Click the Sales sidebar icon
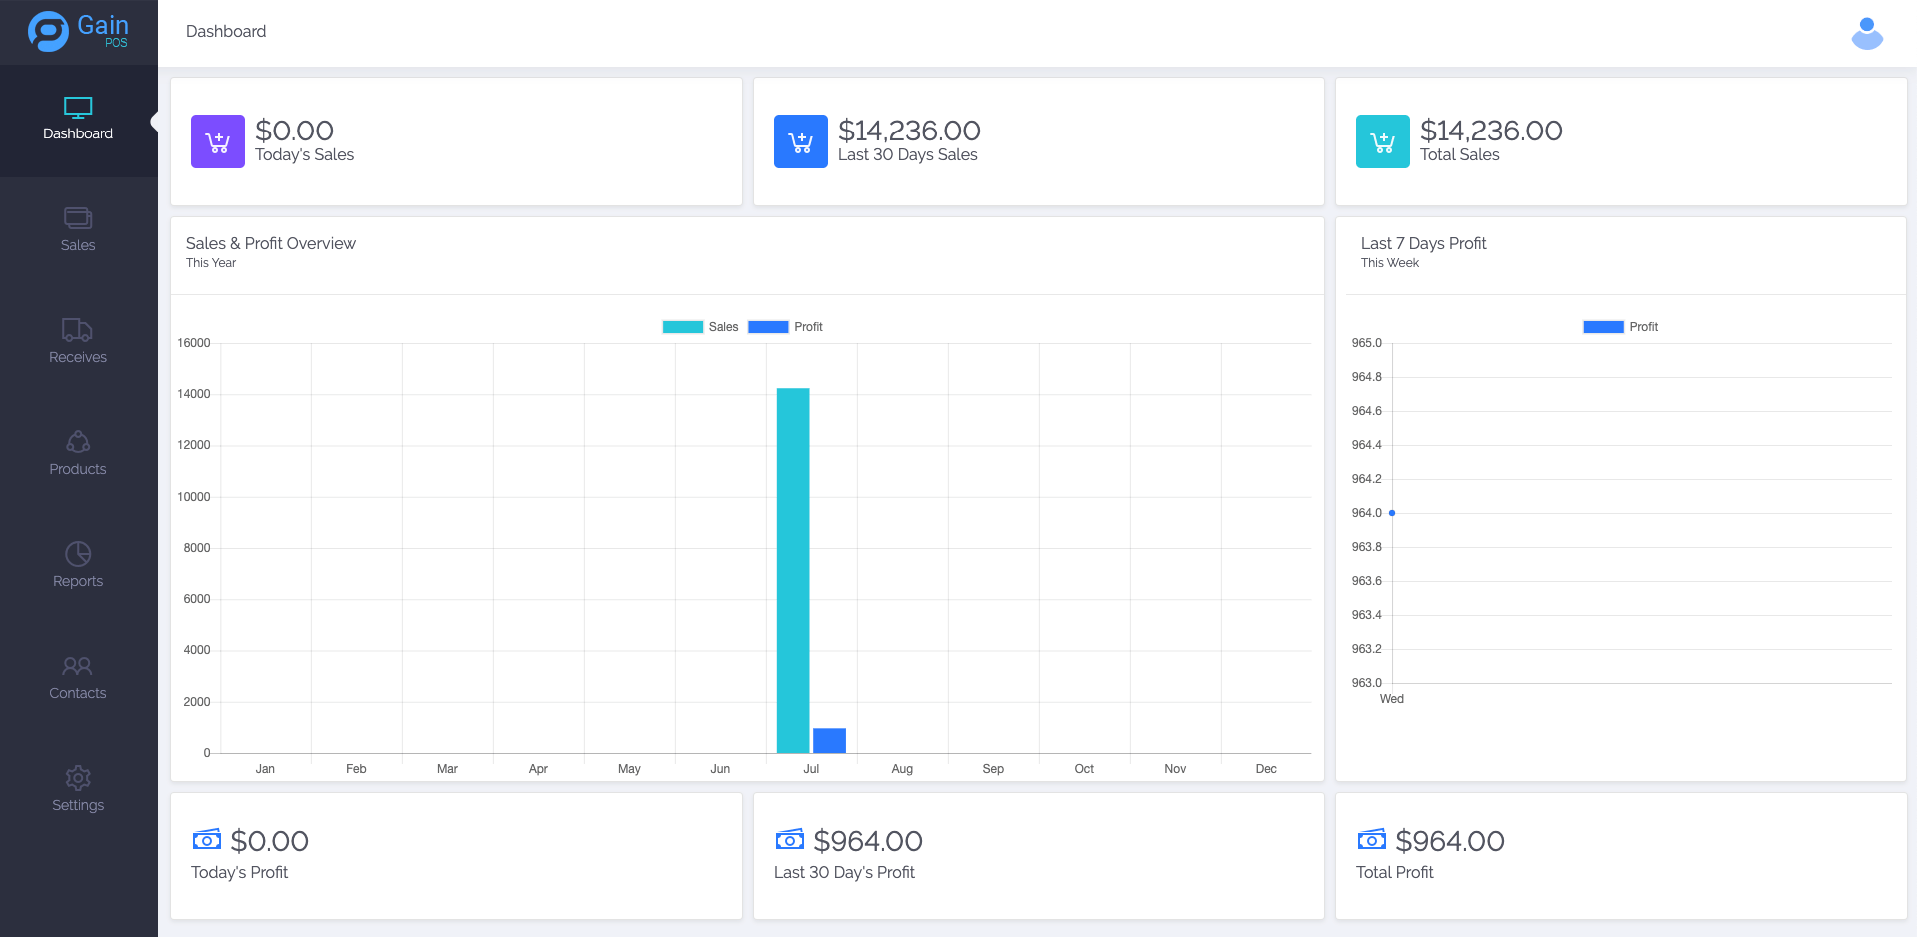1917x937 pixels. click(x=78, y=218)
